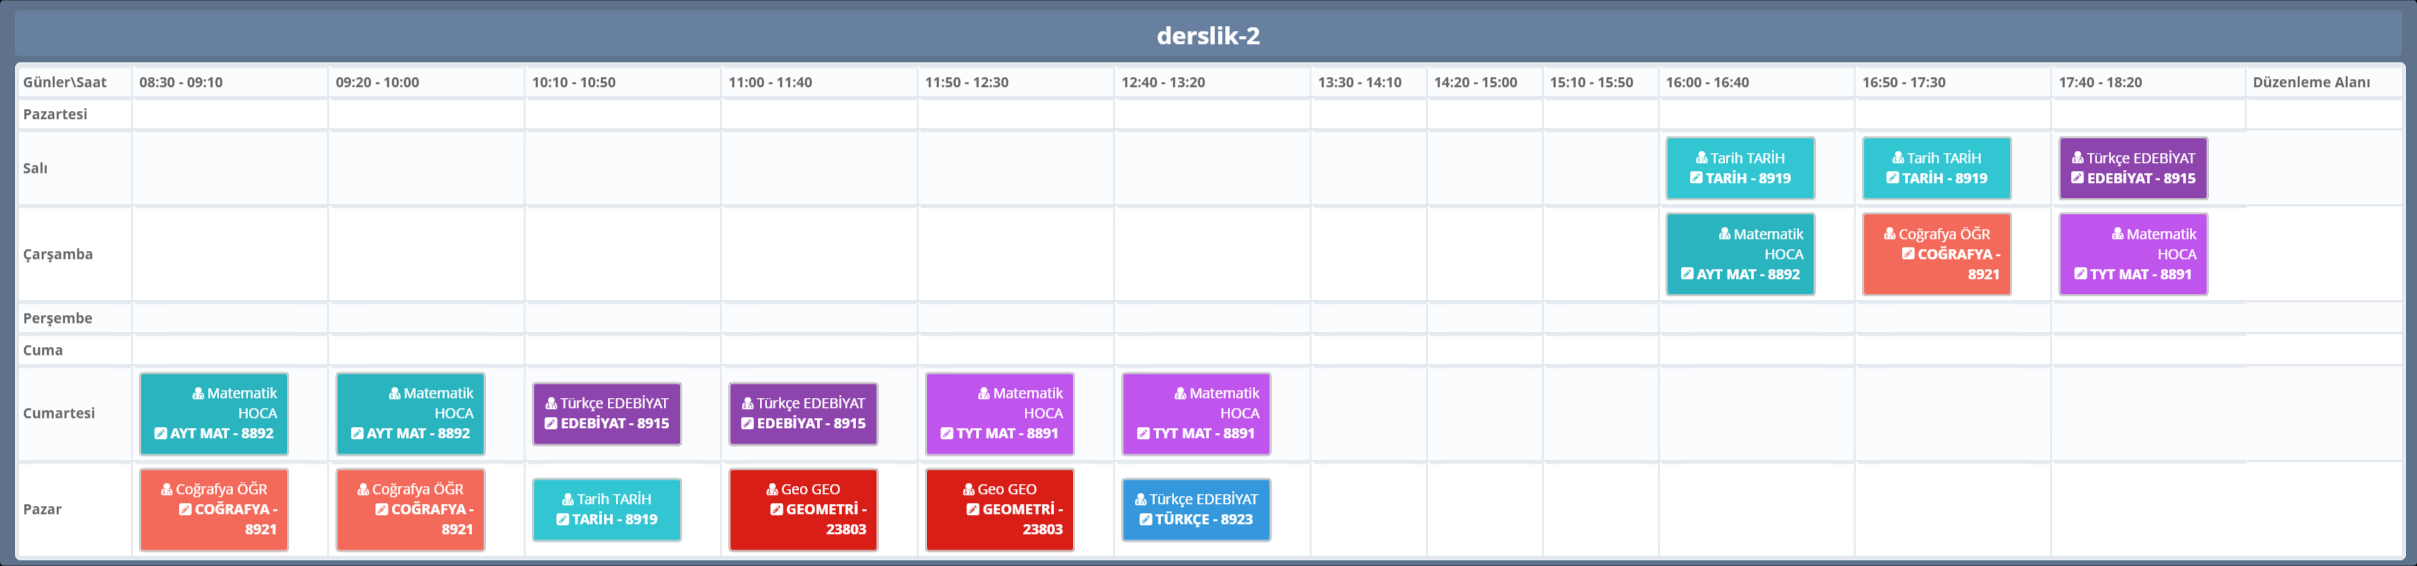Screen dimensions: 2417x566
Task: Click edit icon on Sunday 08:30 COĞRAFYA card
Action: coord(185,509)
